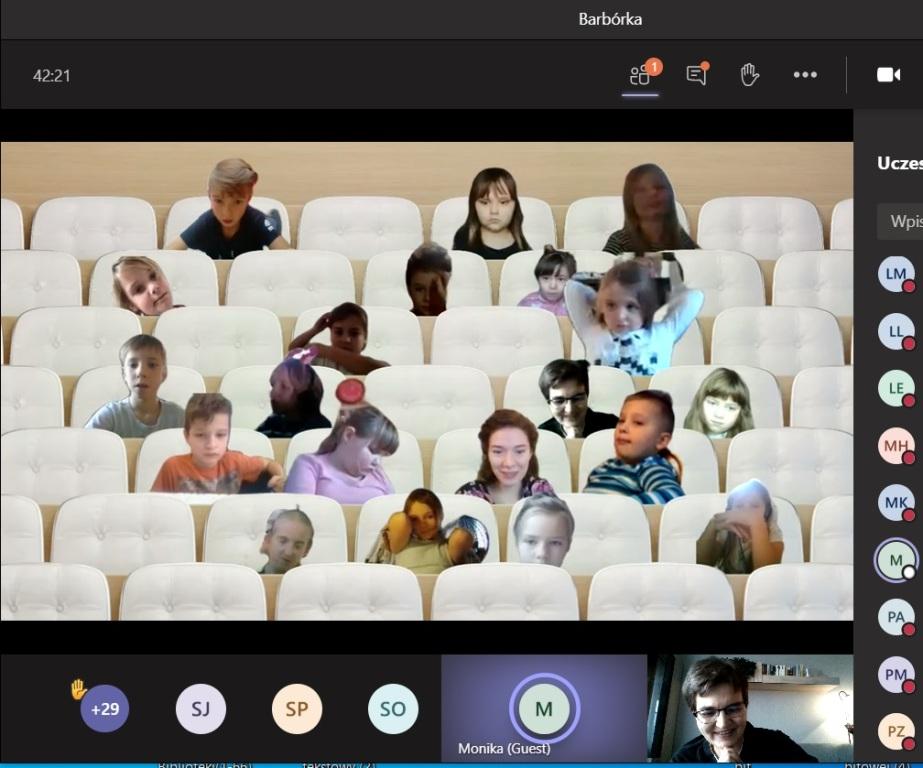Select participant M in the list
The width and height of the screenshot is (923, 768).
896,560
